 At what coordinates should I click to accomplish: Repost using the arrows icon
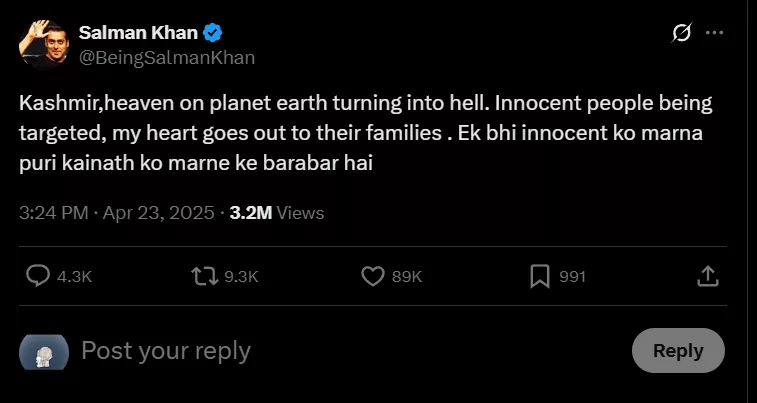(x=205, y=276)
